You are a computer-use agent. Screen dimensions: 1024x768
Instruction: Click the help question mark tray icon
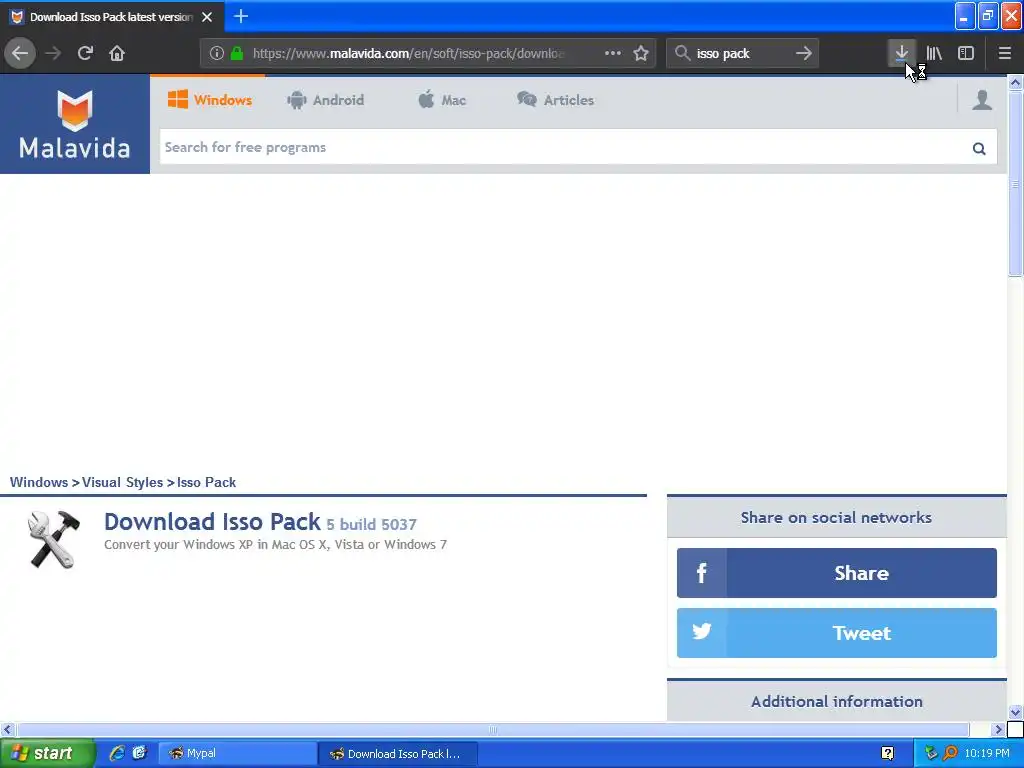pyautogui.click(x=888, y=754)
